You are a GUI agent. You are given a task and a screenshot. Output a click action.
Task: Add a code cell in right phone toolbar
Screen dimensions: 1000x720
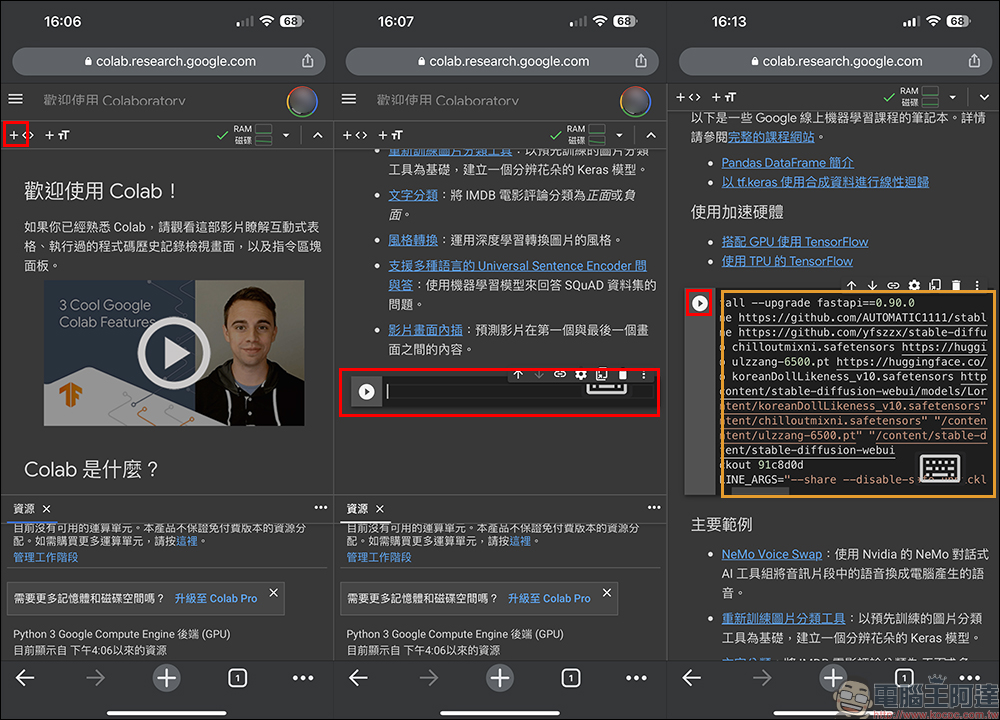pos(688,97)
